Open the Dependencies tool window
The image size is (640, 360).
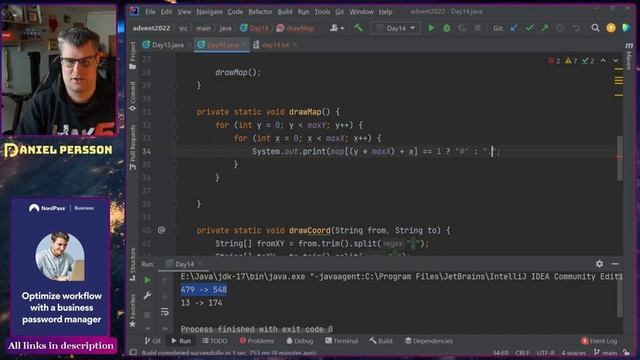pos(429,341)
